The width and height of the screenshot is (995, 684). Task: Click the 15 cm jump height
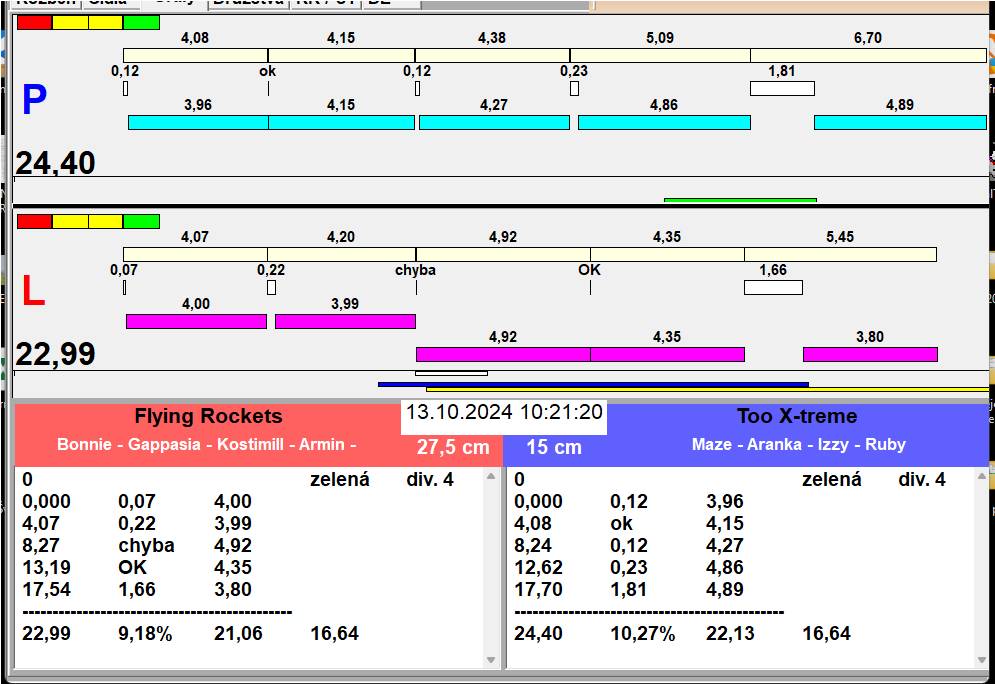554,447
